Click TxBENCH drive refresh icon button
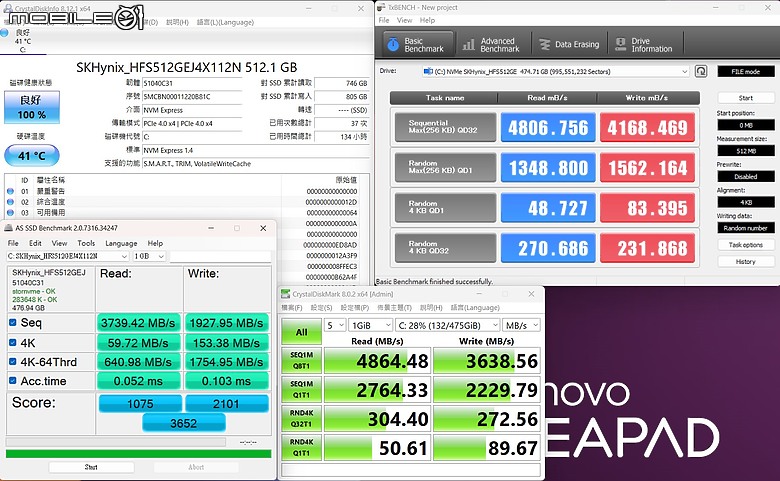This screenshot has width=780, height=481. pos(701,71)
